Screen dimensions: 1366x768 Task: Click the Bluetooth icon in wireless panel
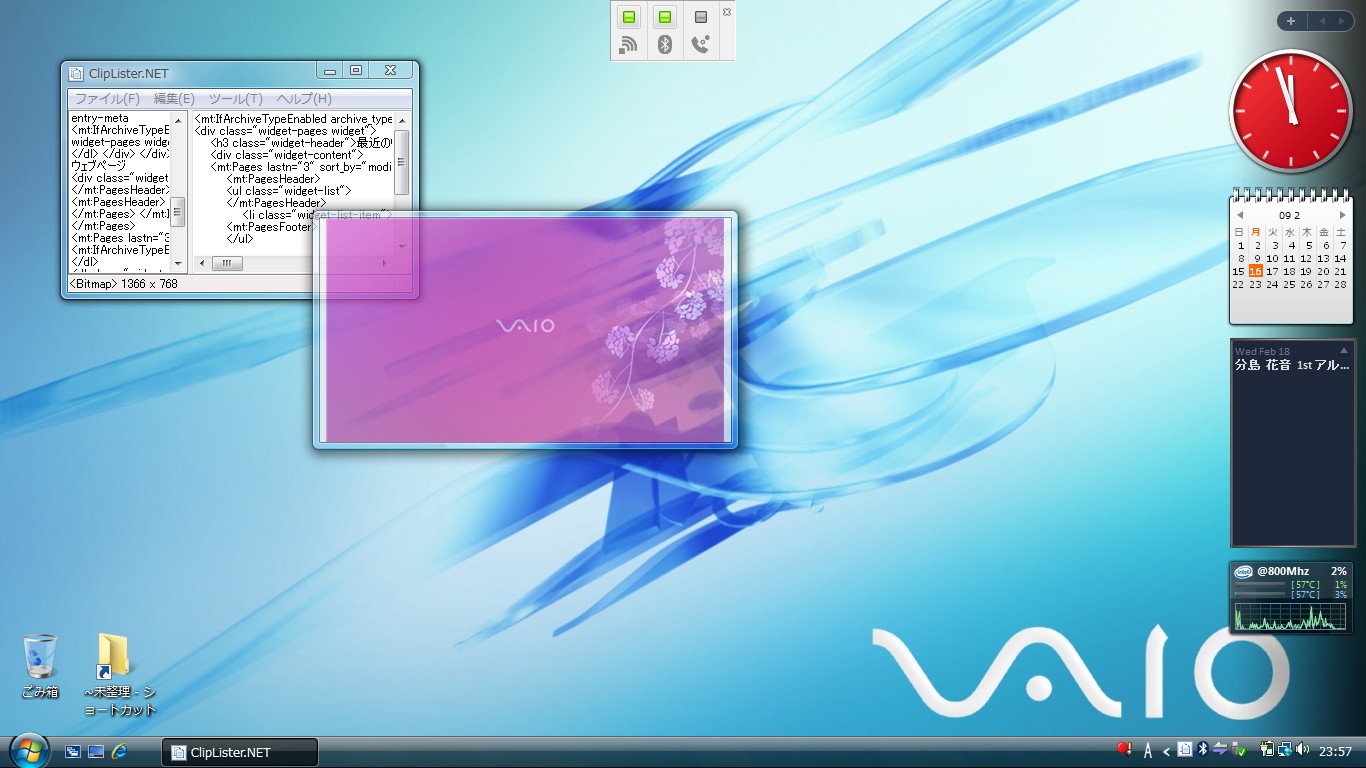(x=664, y=45)
